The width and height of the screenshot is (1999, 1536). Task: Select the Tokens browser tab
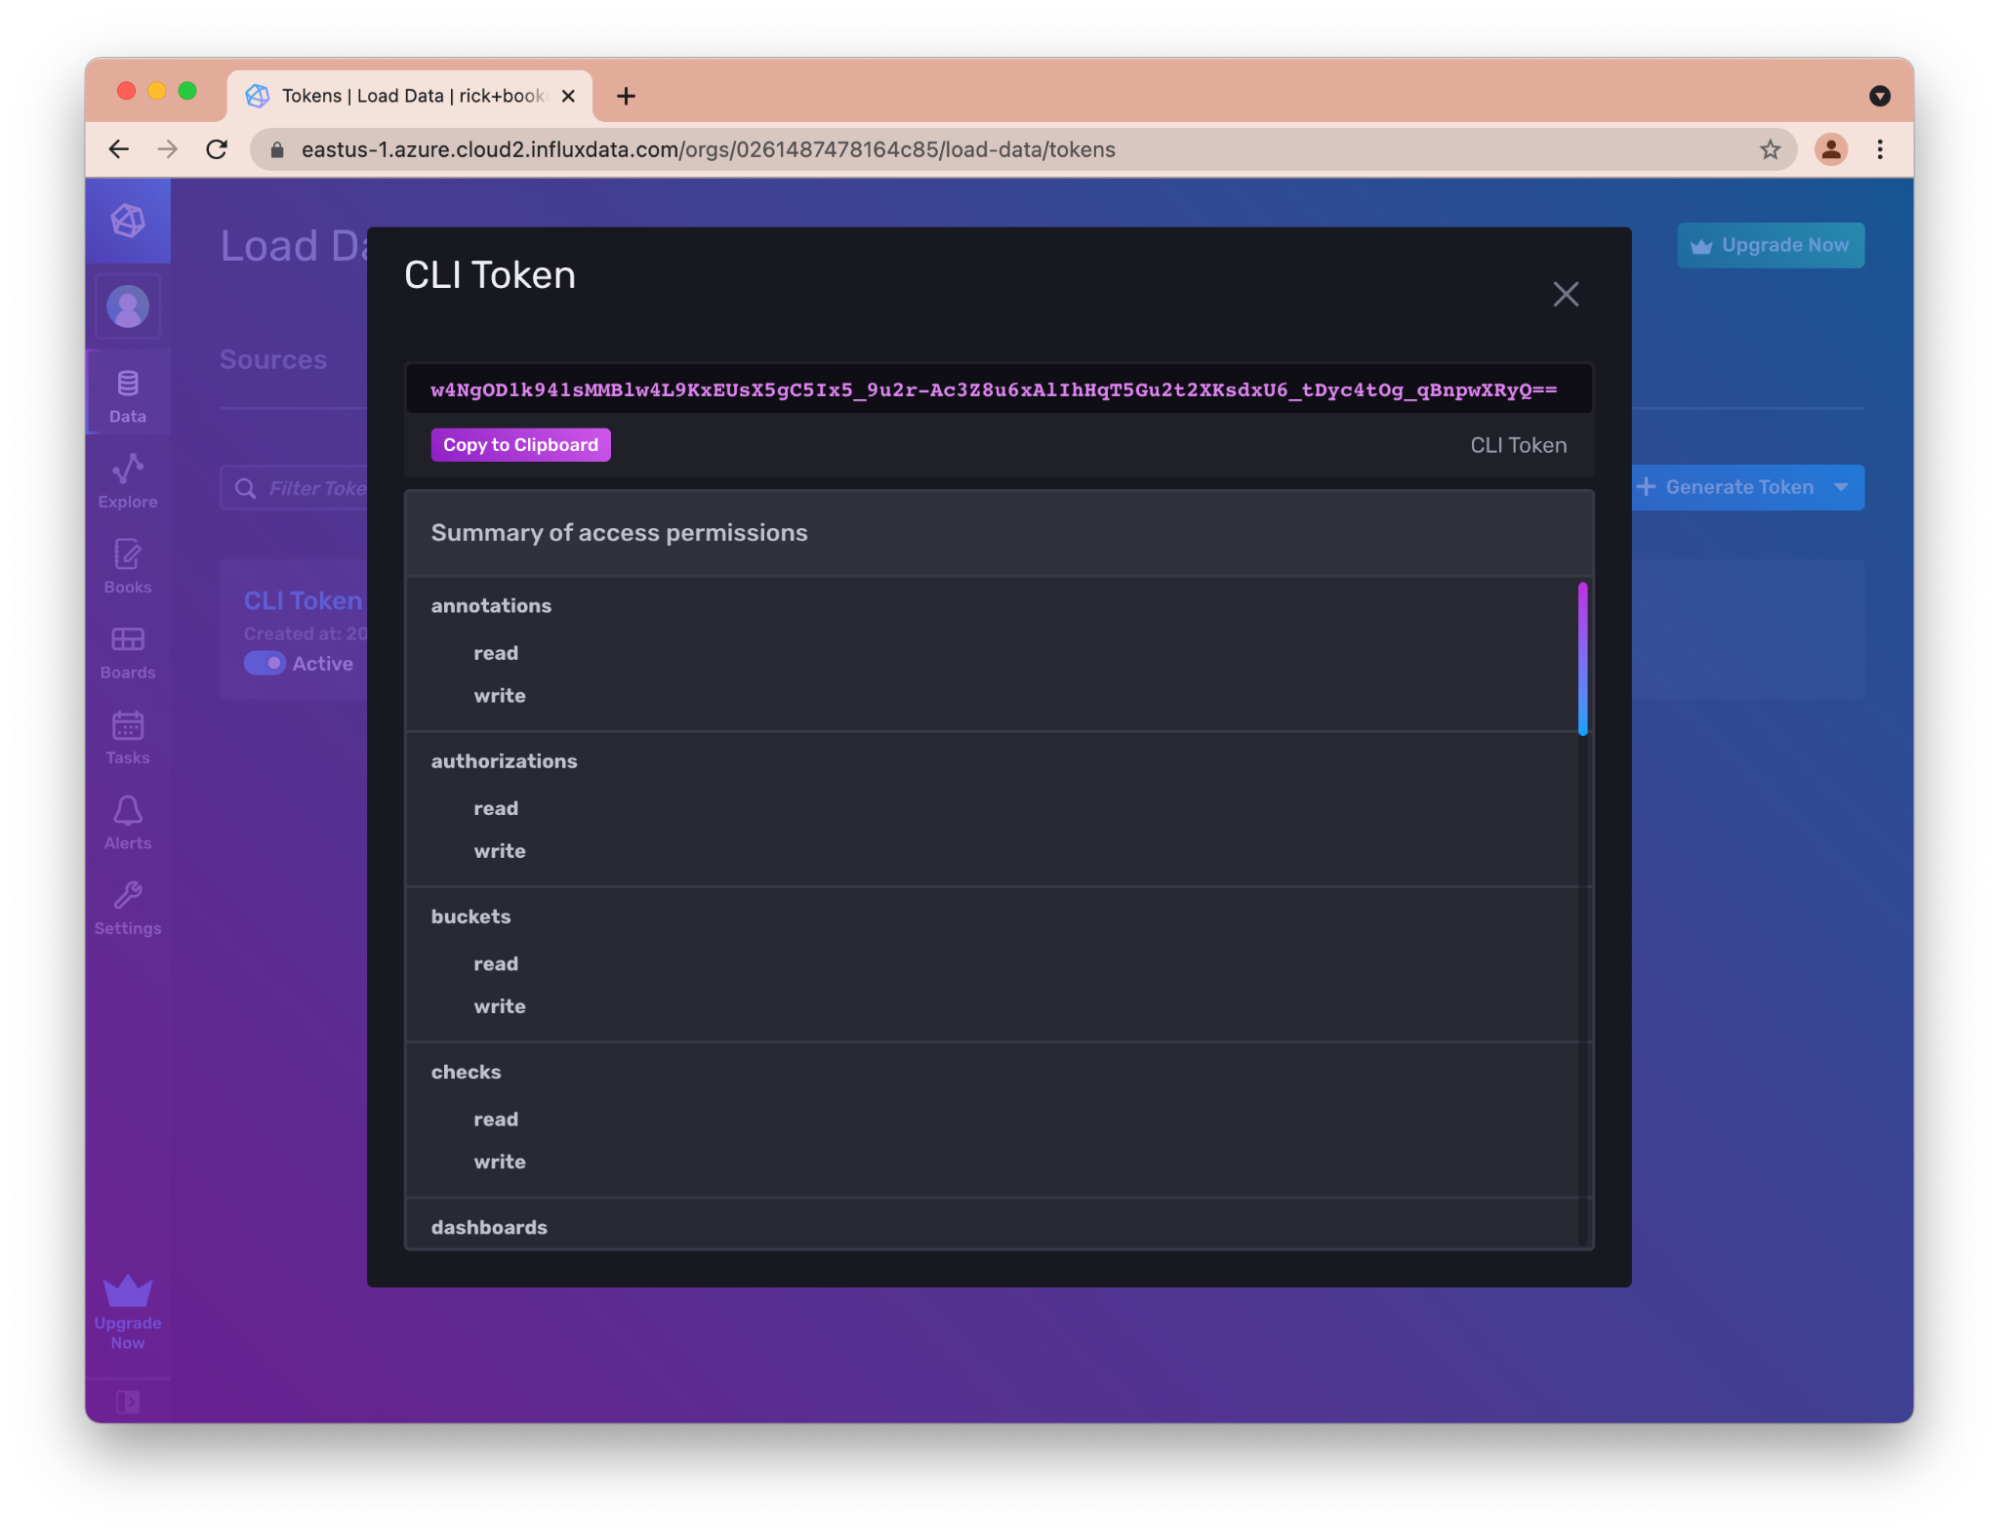410,96
